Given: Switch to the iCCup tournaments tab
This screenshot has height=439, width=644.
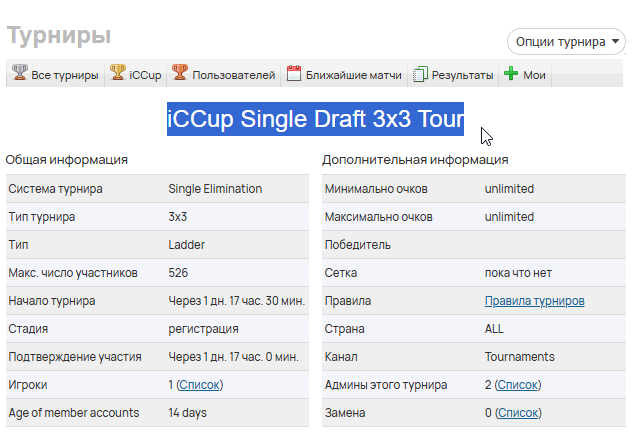Looking at the screenshot, I should [x=136, y=74].
